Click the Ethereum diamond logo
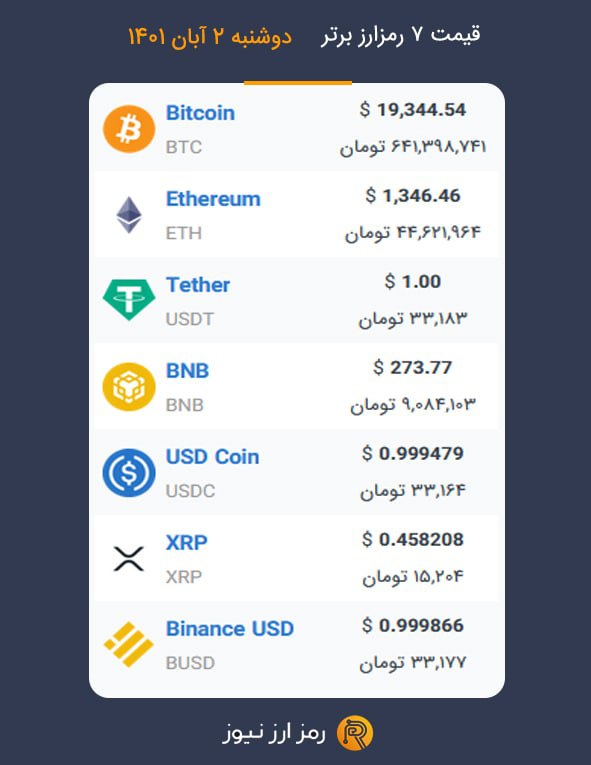 (x=129, y=215)
